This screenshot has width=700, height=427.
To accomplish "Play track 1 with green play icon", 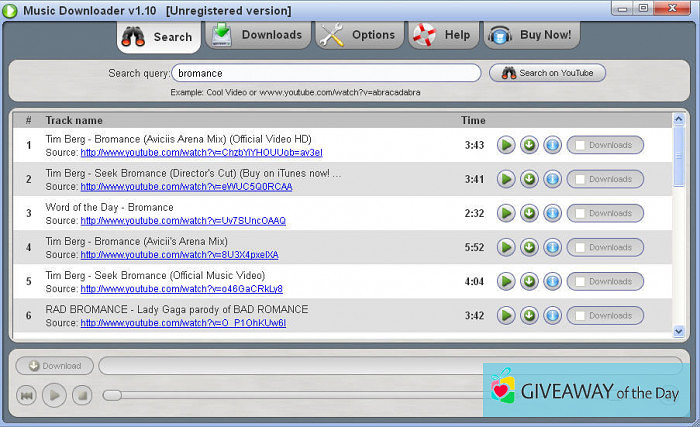I will [x=506, y=145].
